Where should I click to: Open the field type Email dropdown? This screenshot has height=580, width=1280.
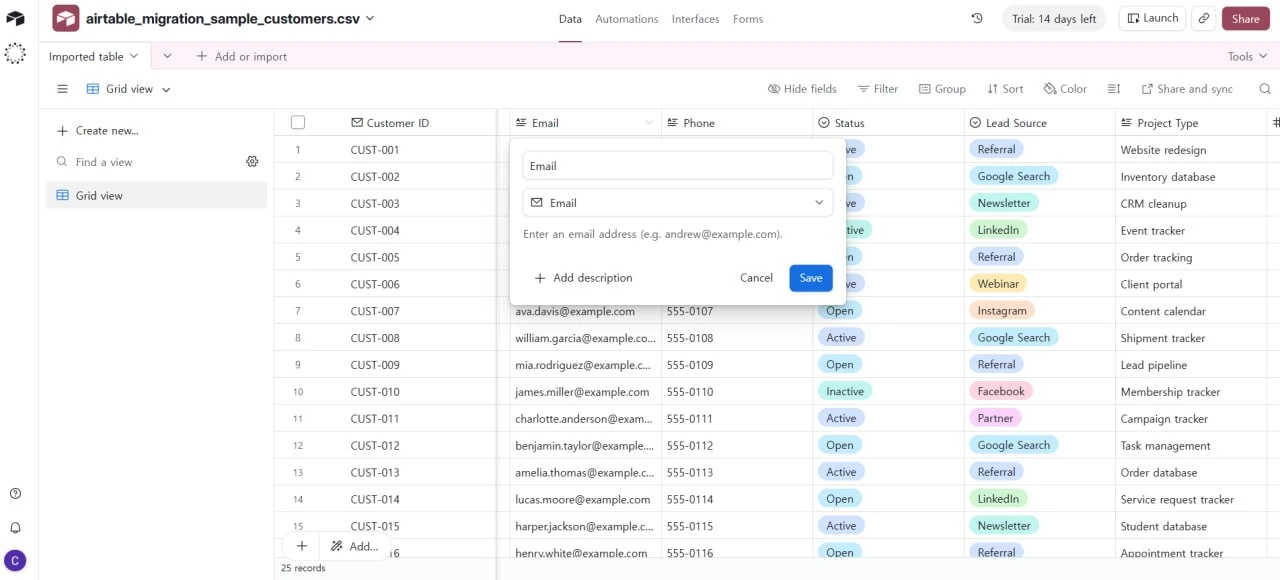(678, 203)
